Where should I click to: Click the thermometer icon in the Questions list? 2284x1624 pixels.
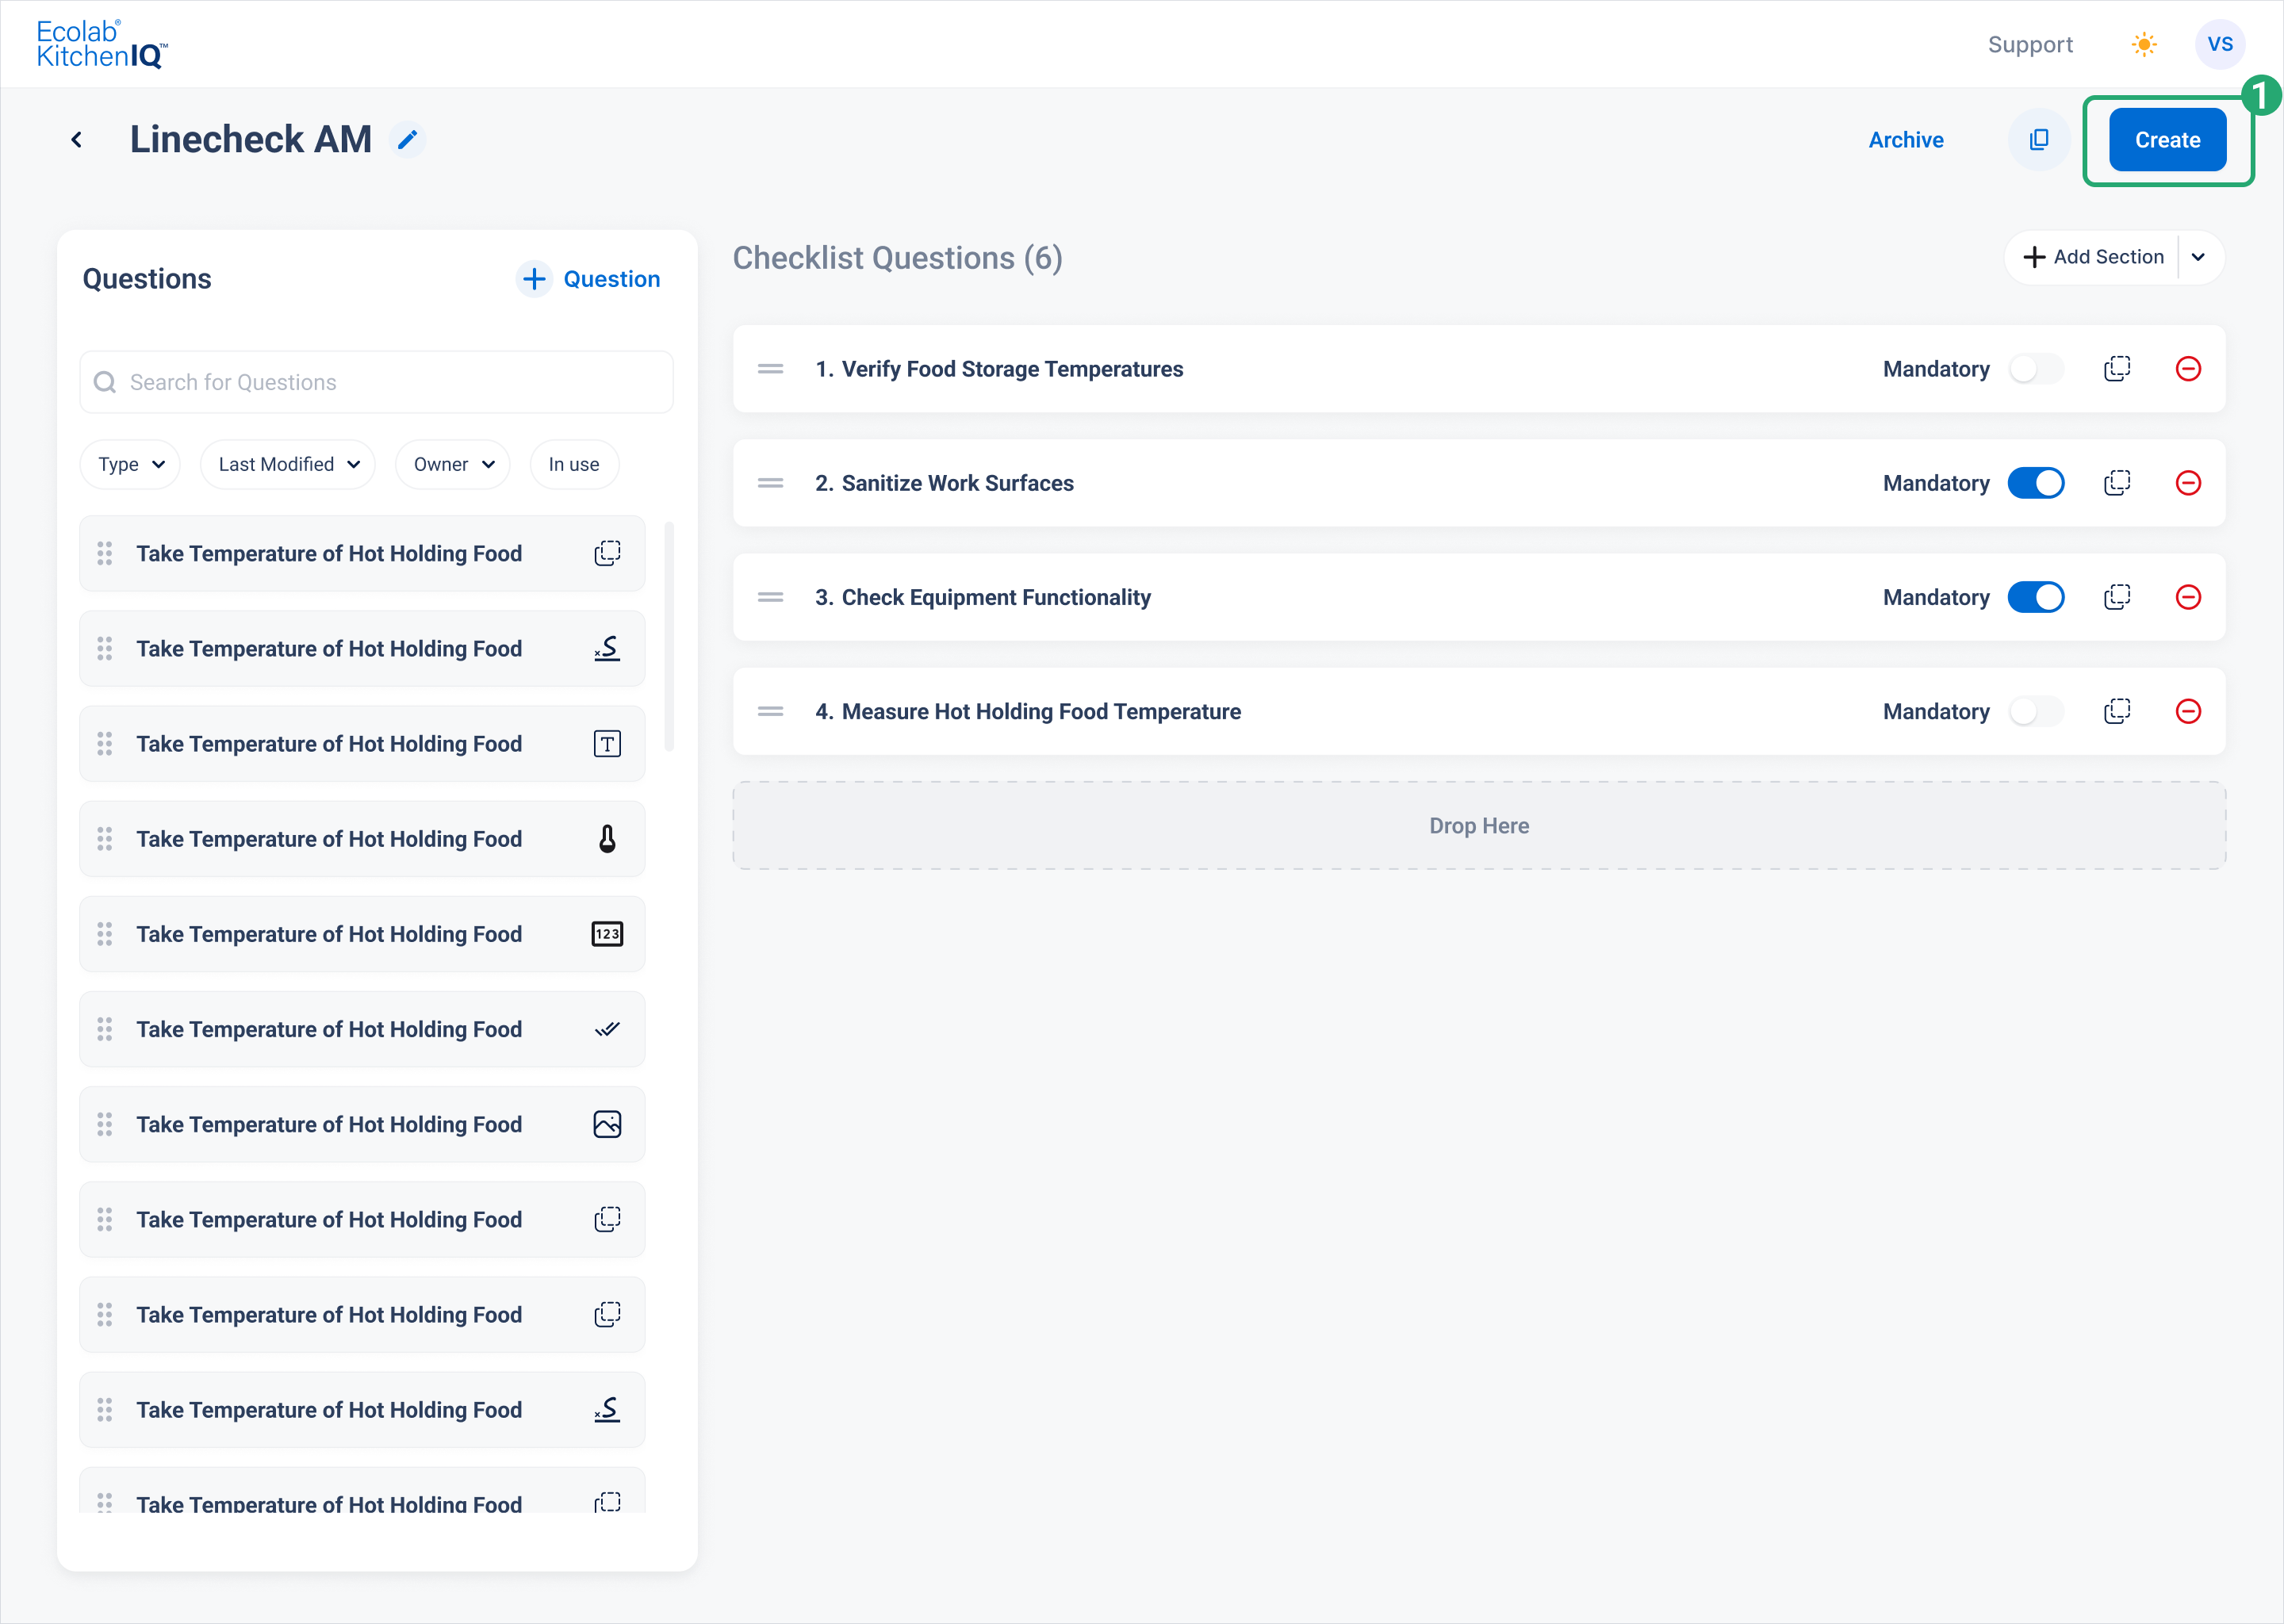(607, 839)
